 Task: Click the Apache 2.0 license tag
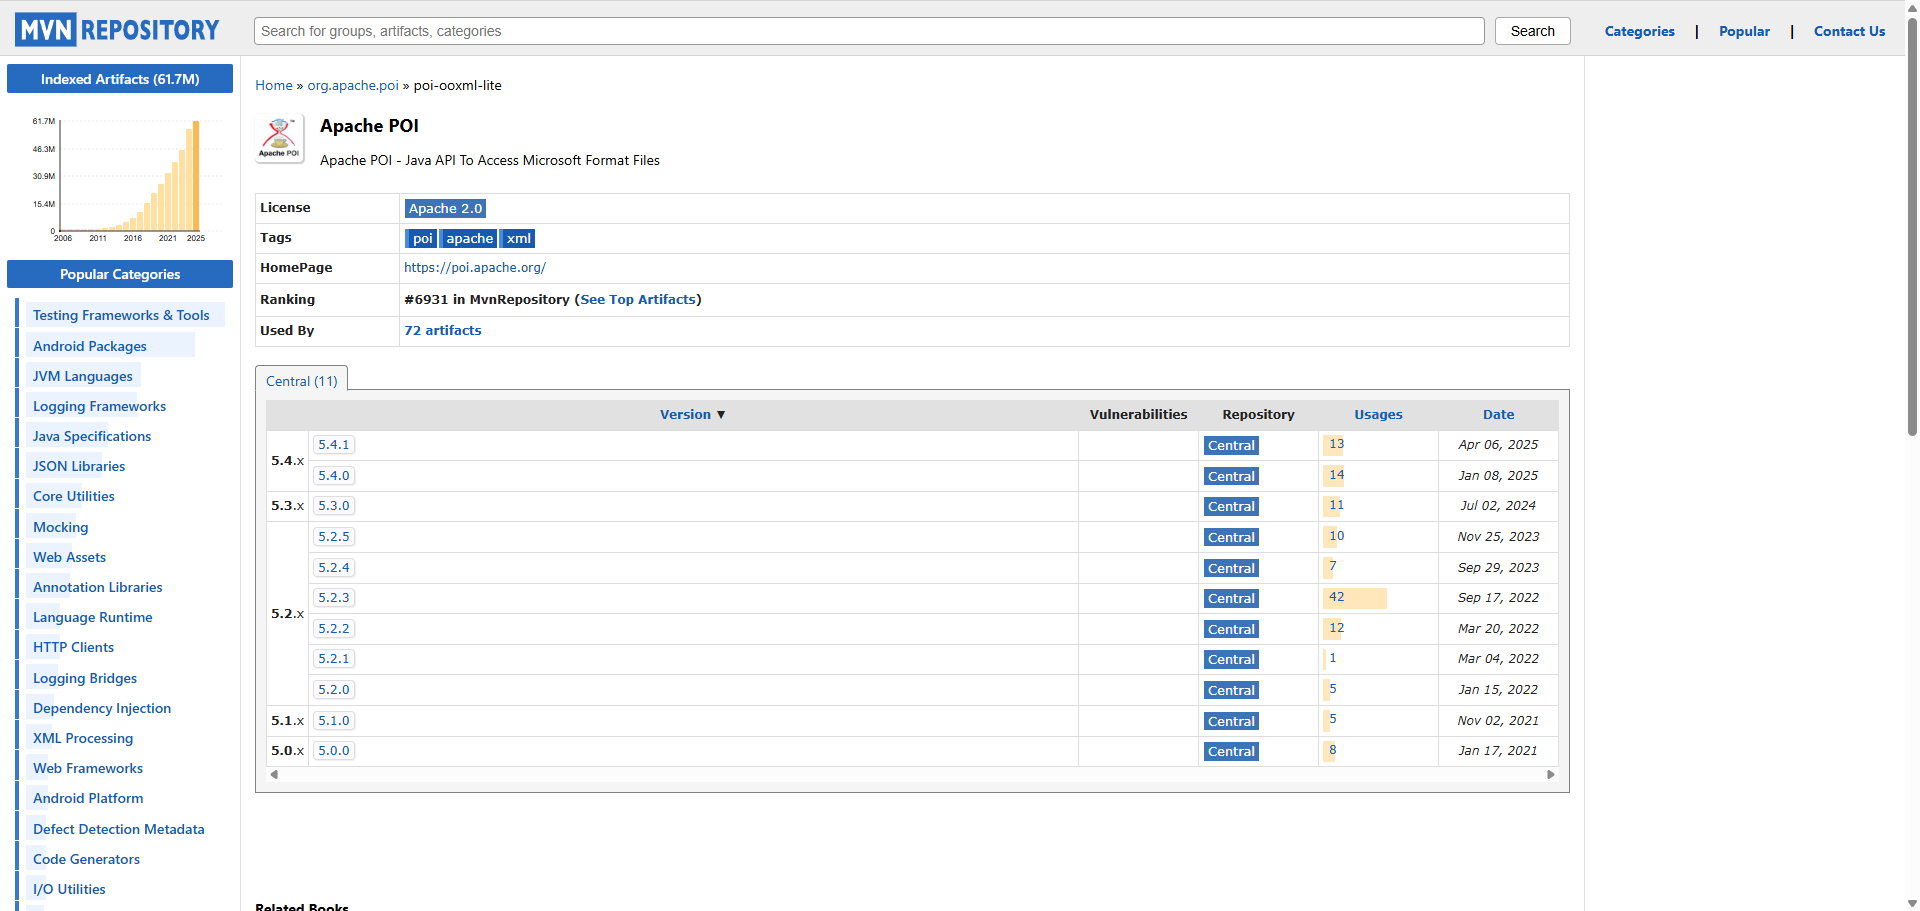coord(445,208)
